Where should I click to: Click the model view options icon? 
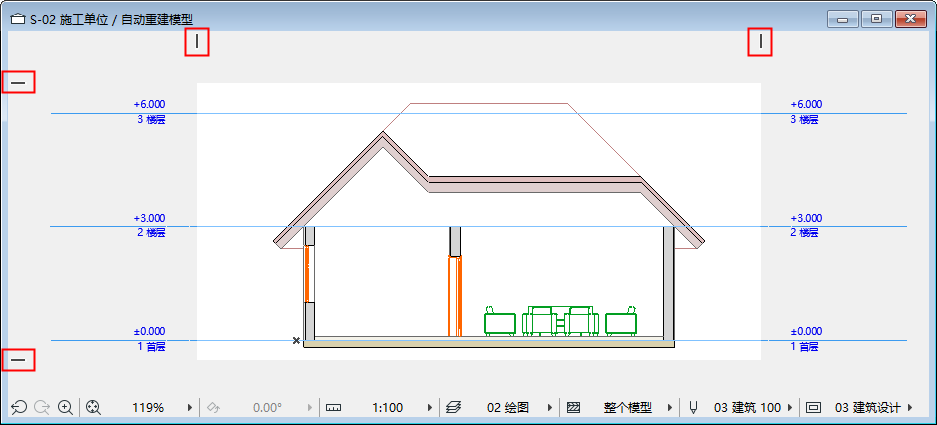click(813, 408)
